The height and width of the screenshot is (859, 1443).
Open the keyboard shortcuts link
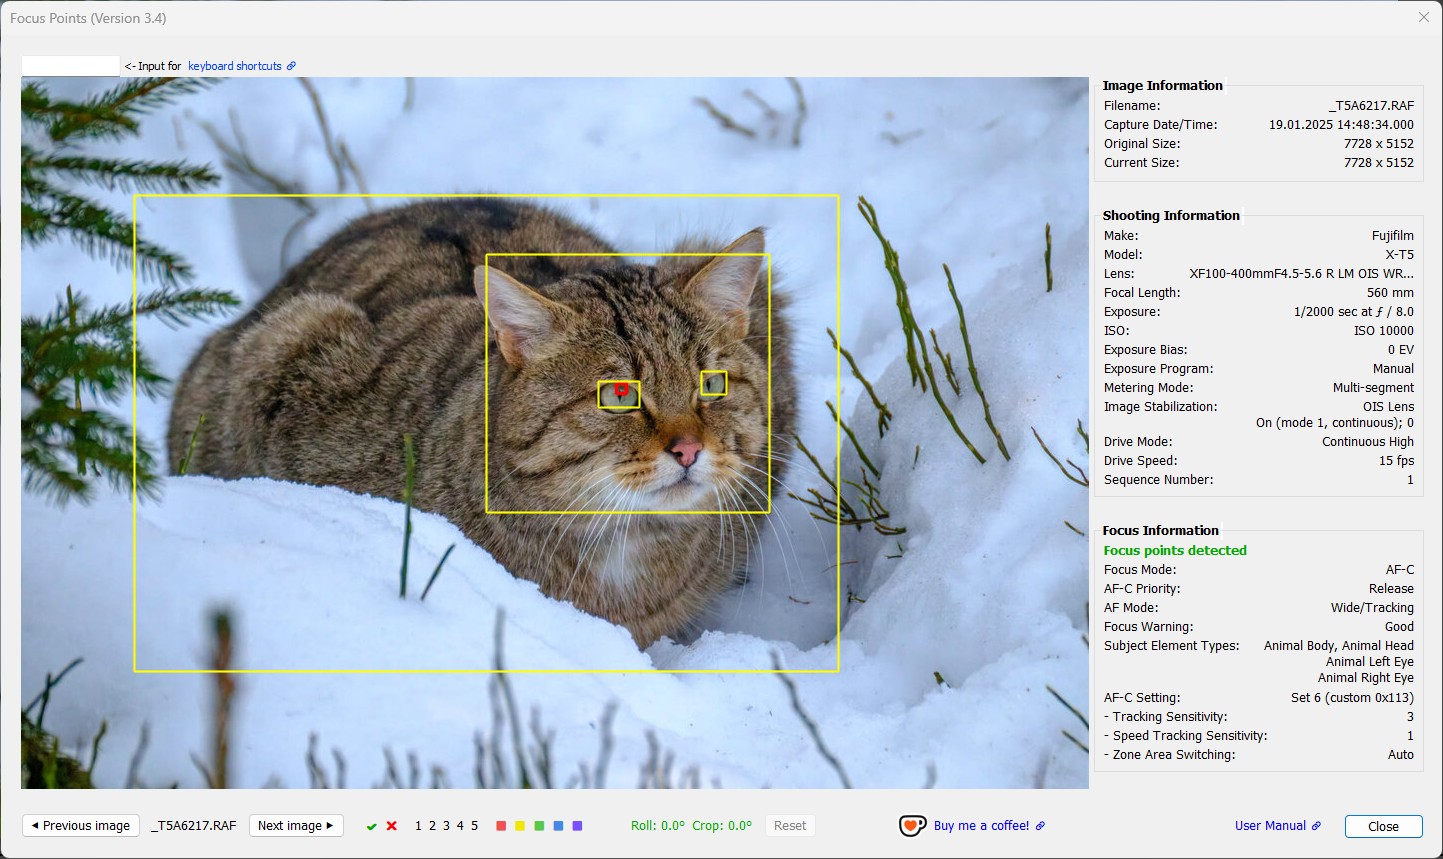pyautogui.click(x=235, y=66)
